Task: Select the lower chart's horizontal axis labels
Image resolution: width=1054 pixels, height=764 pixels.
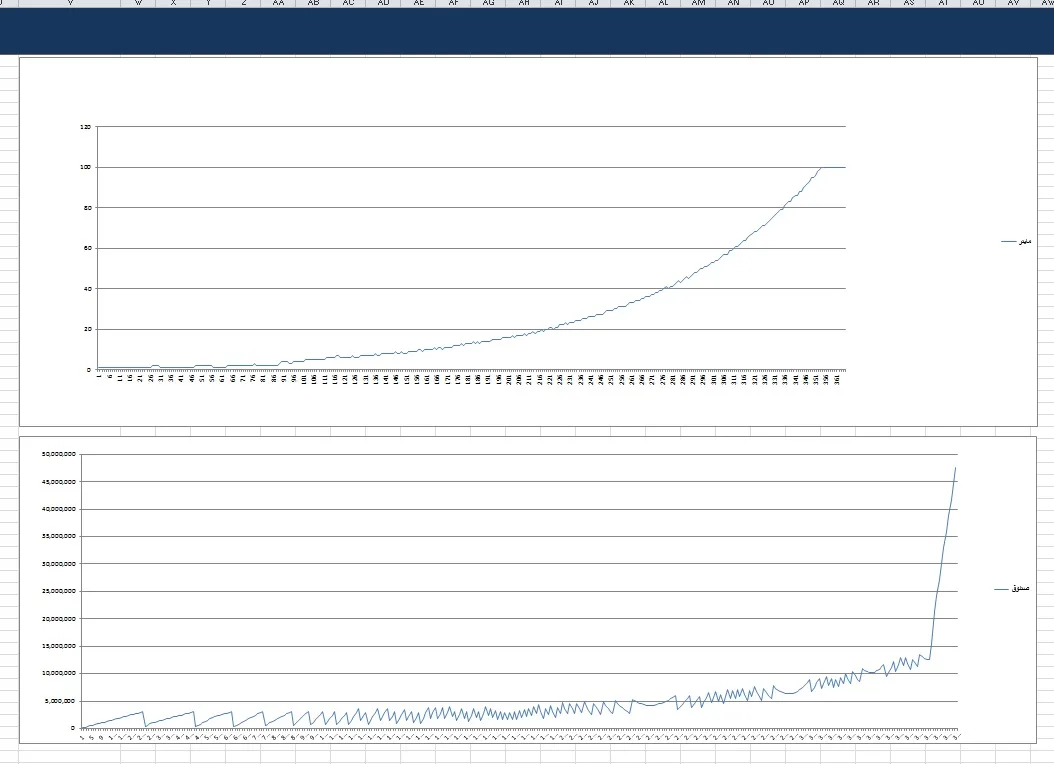Action: point(520,737)
